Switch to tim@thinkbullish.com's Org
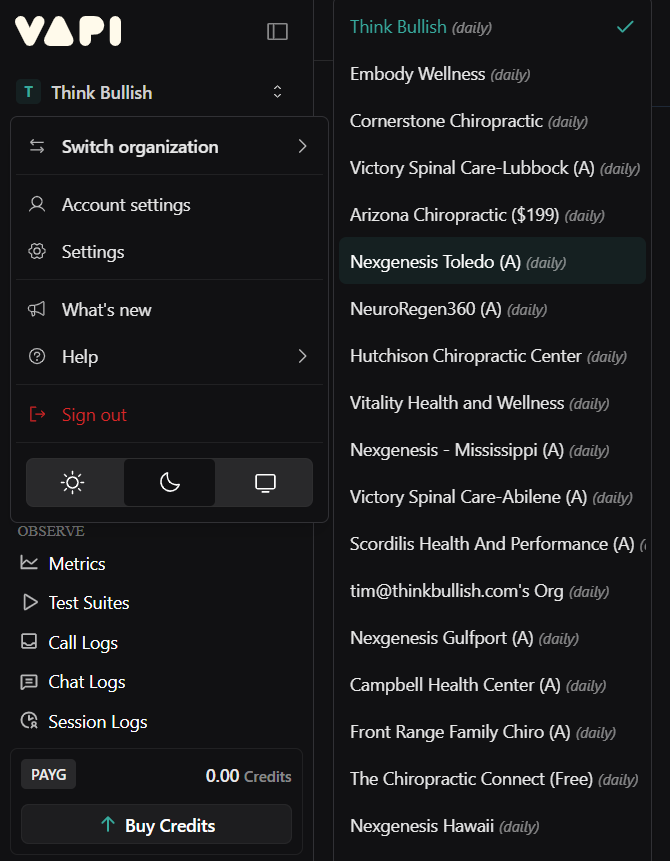This screenshot has width=670, height=861. coord(492,591)
